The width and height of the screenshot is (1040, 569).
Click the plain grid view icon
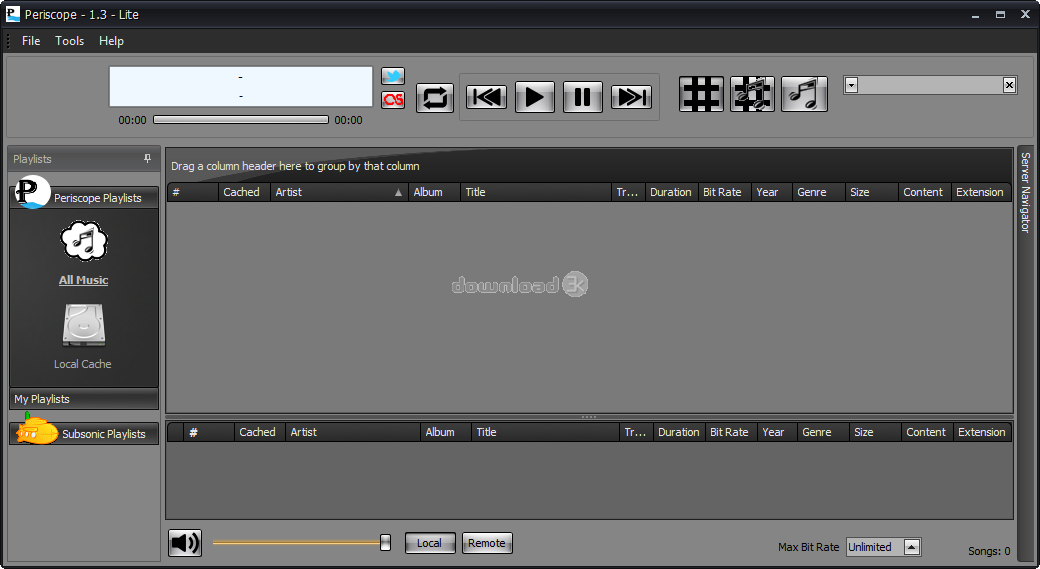701,94
